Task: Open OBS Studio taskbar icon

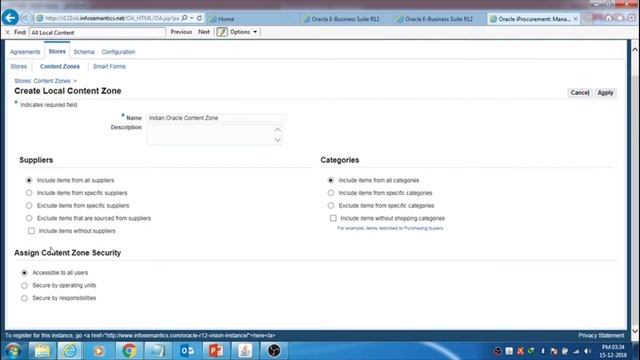Action: [274, 351]
